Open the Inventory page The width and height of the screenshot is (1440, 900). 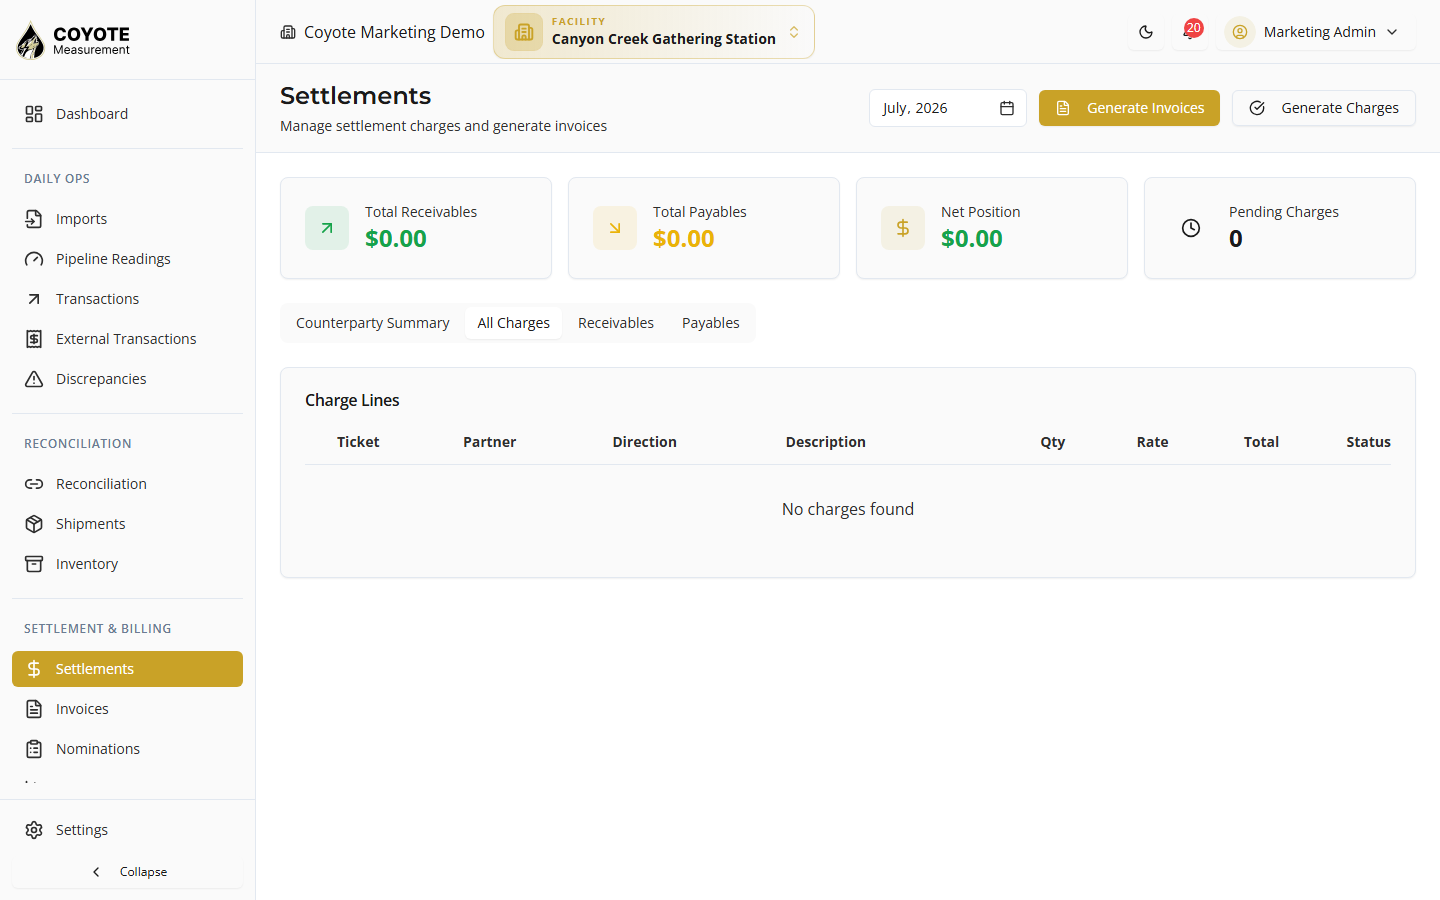pos(127,564)
